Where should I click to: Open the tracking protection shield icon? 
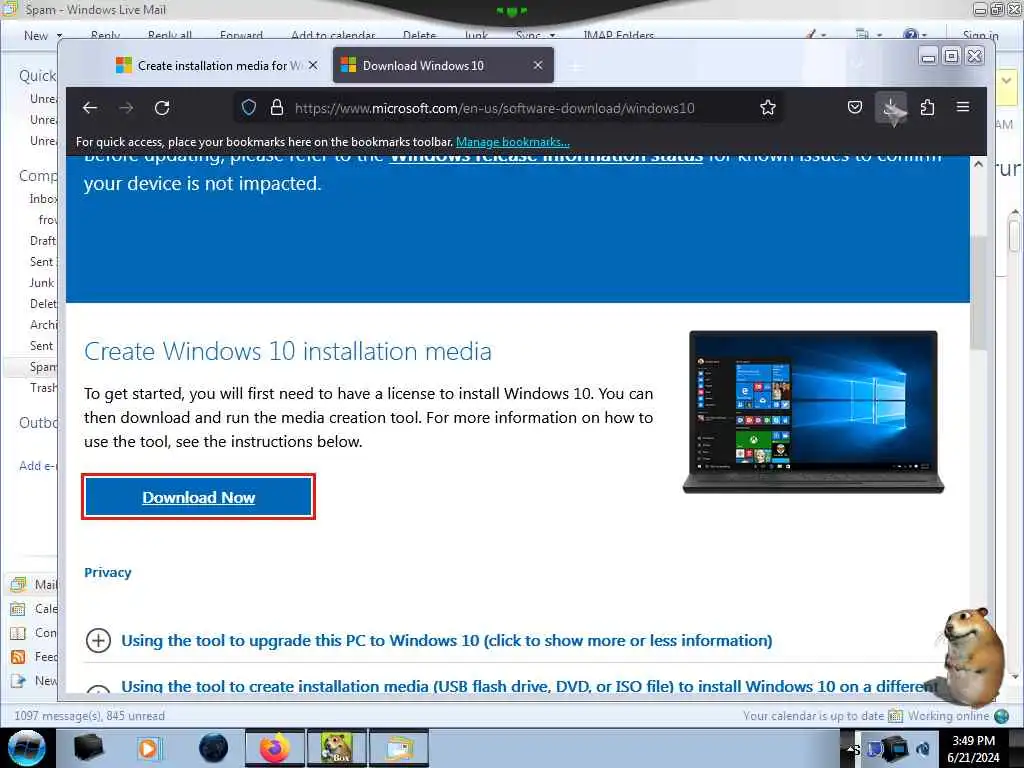coord(249,108)
